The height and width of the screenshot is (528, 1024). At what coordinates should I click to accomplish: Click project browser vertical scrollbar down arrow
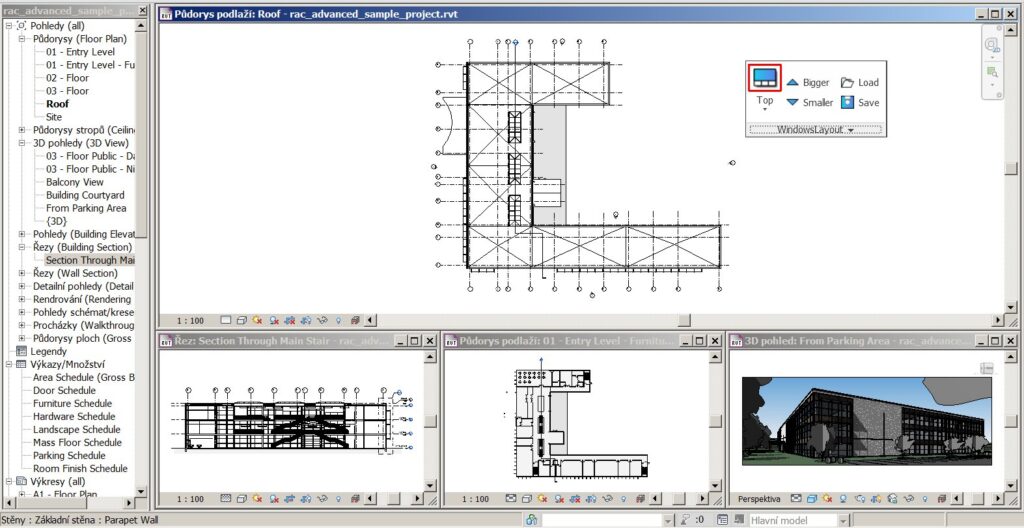(x=141, y=491)
